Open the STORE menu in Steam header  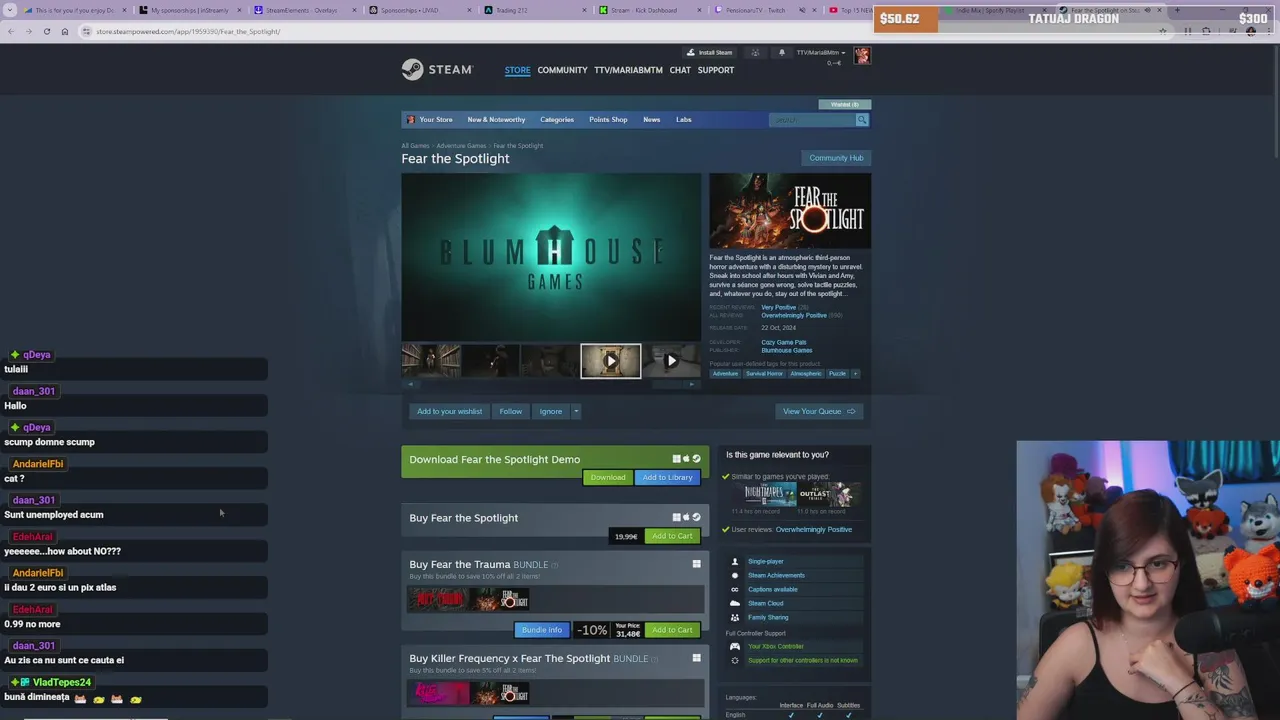click(517, 70)
